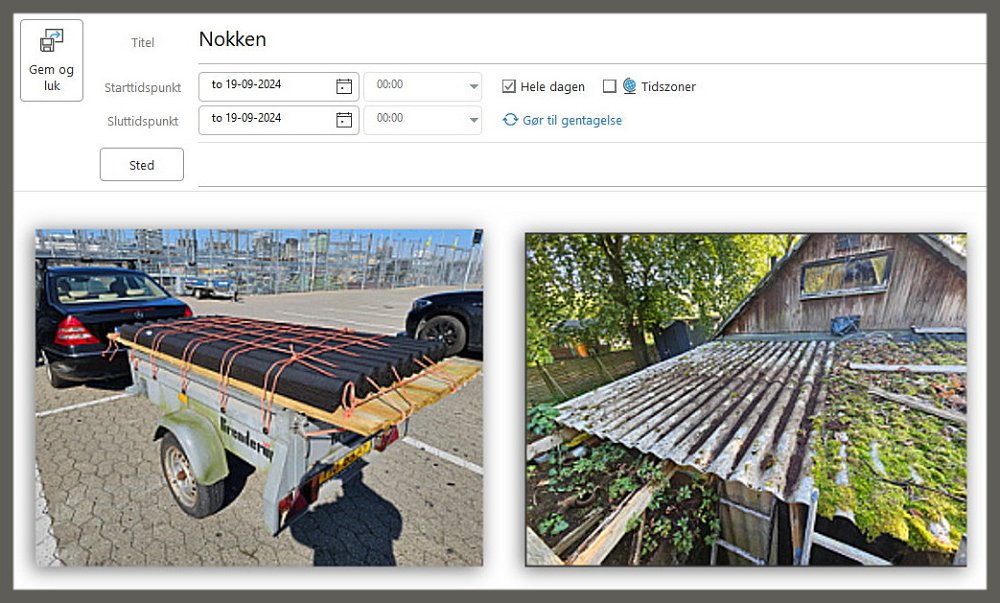Click the Titel label
This screenshot has height=603, width=1000.
143,42
